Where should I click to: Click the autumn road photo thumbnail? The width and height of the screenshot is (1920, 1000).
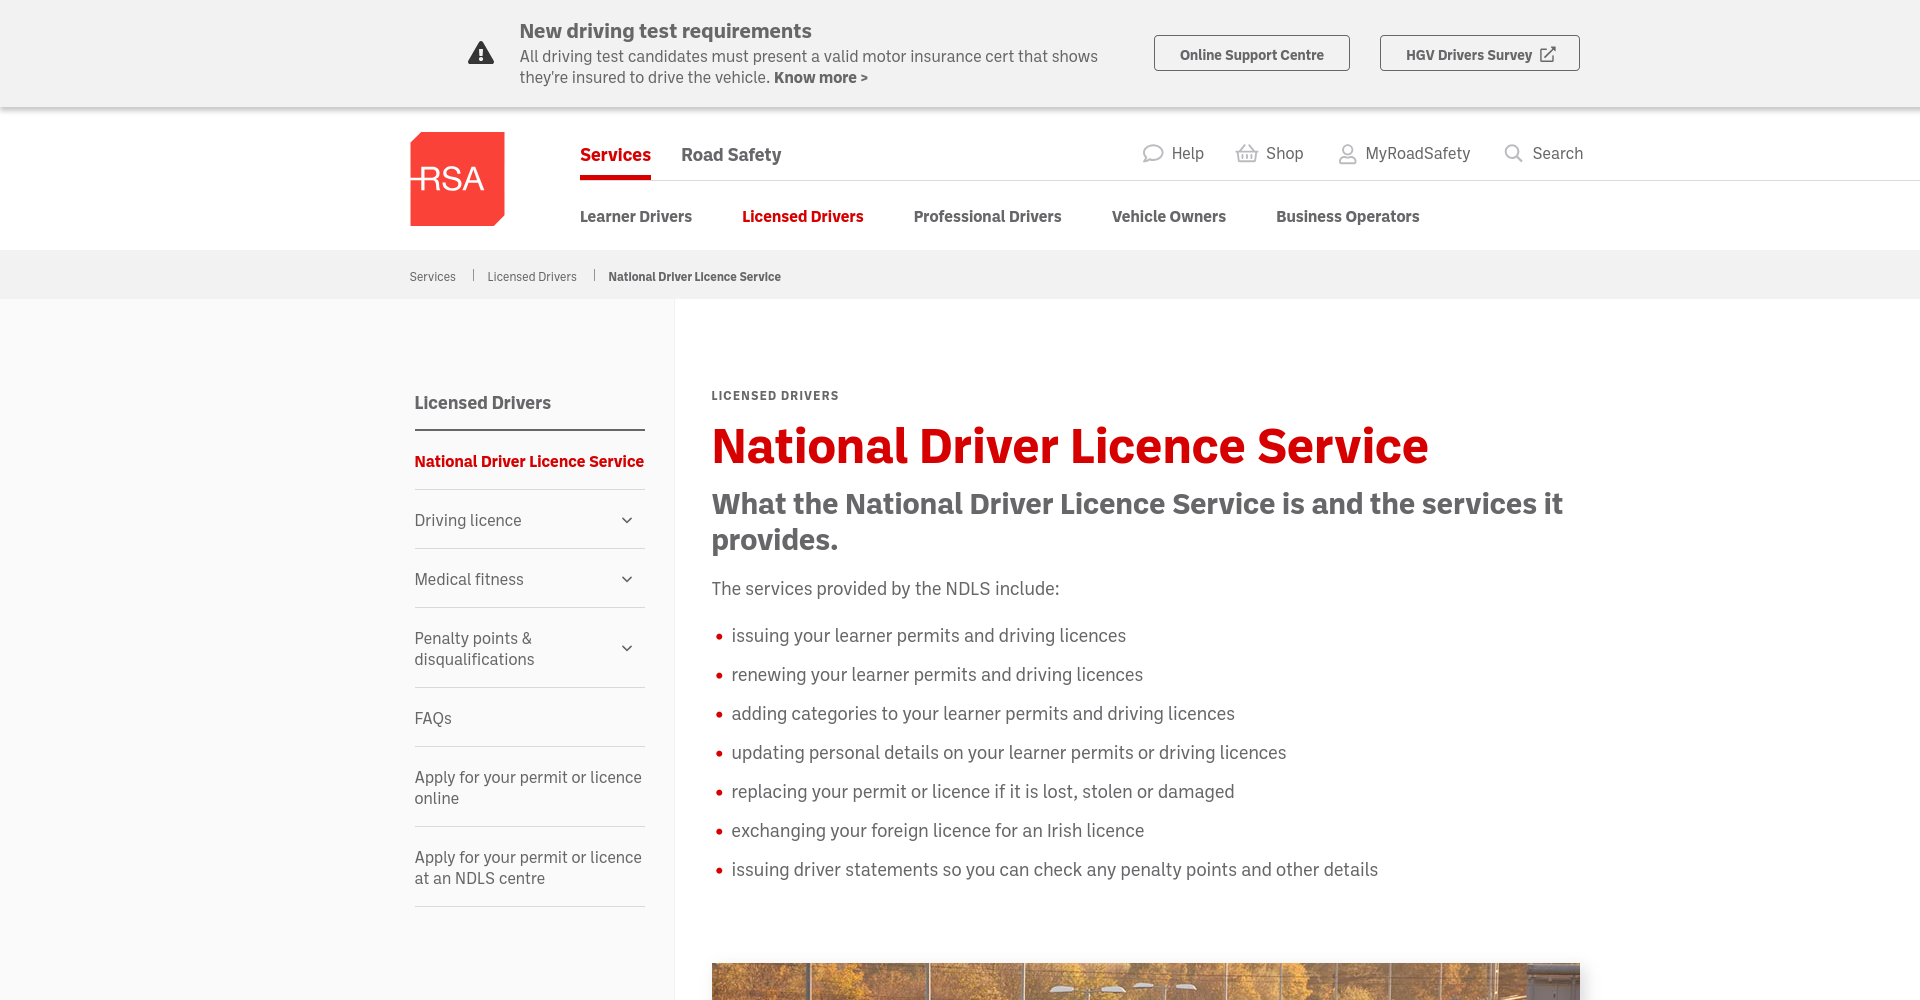click(1146, 981)
